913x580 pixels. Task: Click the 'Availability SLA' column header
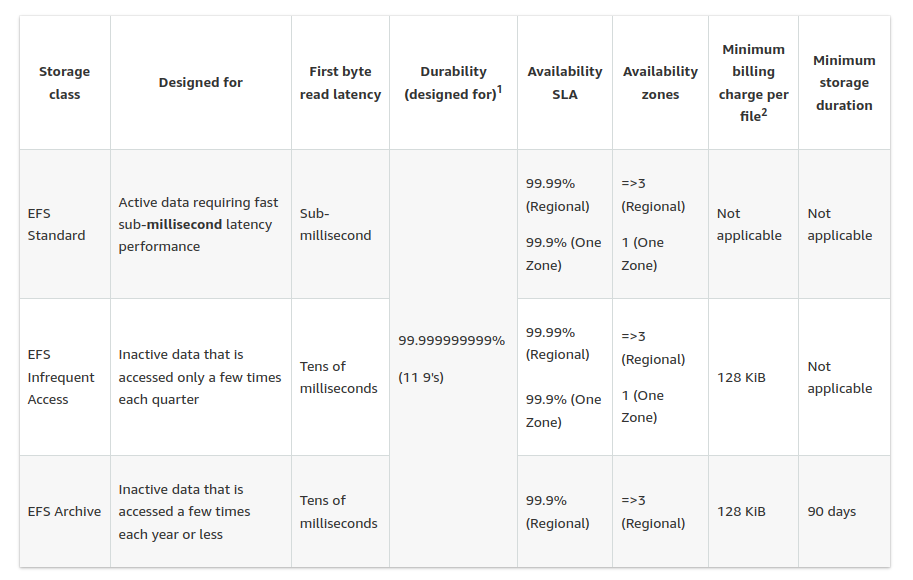click(565, 83)
